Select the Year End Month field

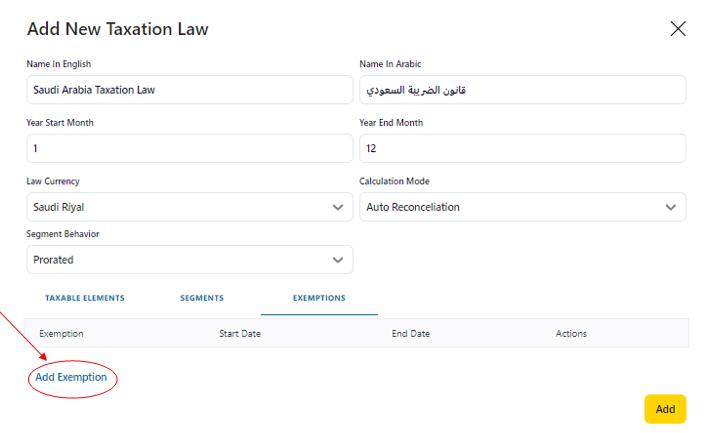522,148
